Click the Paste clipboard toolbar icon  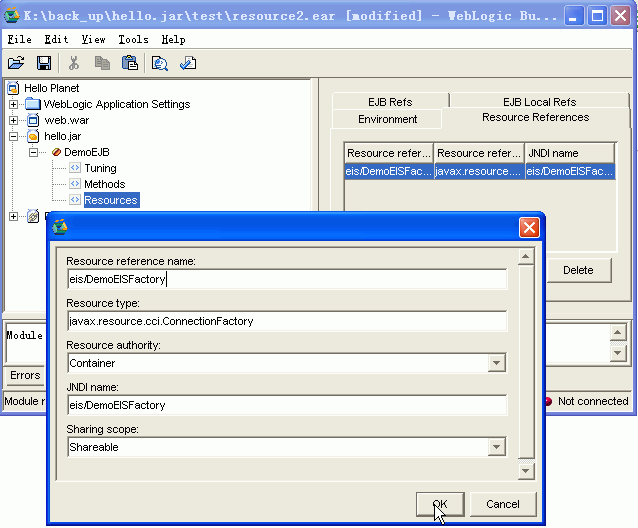pos(130,63)
